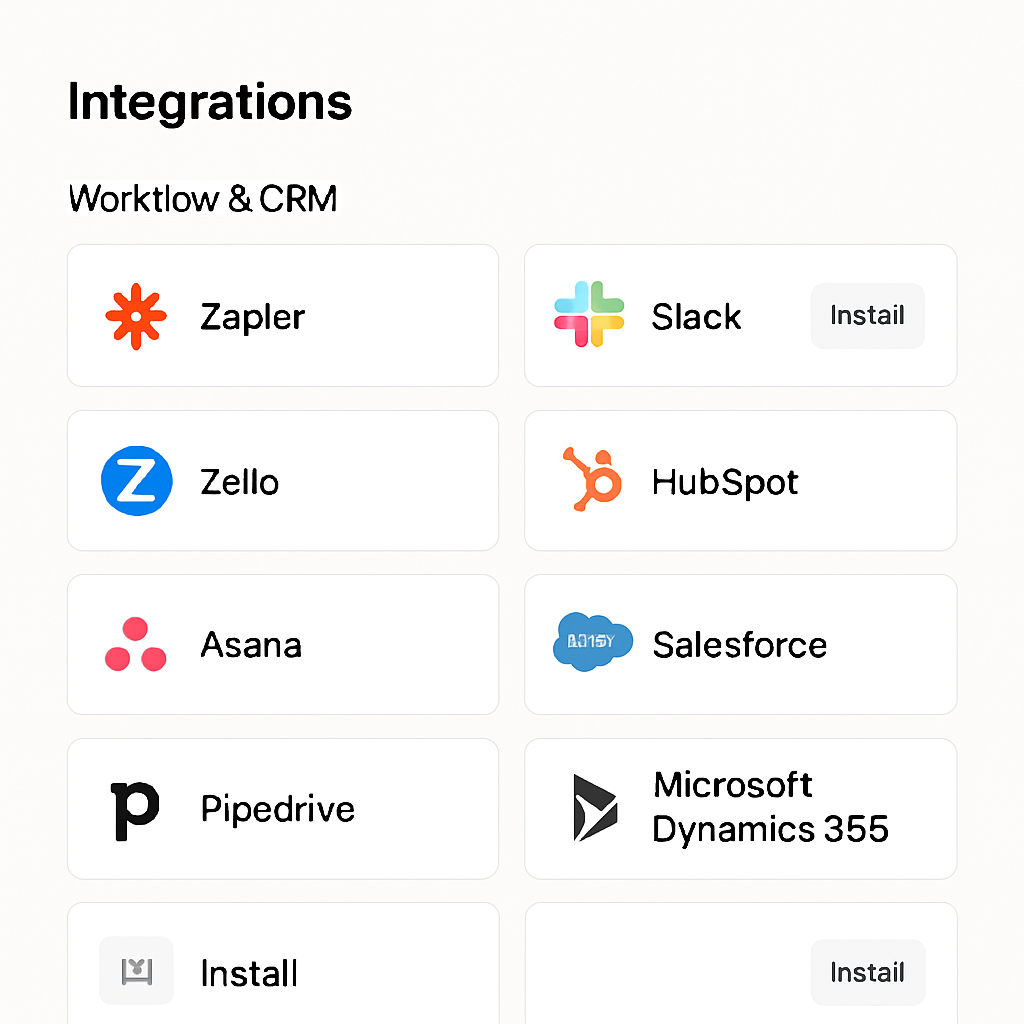The width and height of the screenshot is (1024, 1024).
Task: Click the Zapler orange asterisk icon
Action: [135, 316]
